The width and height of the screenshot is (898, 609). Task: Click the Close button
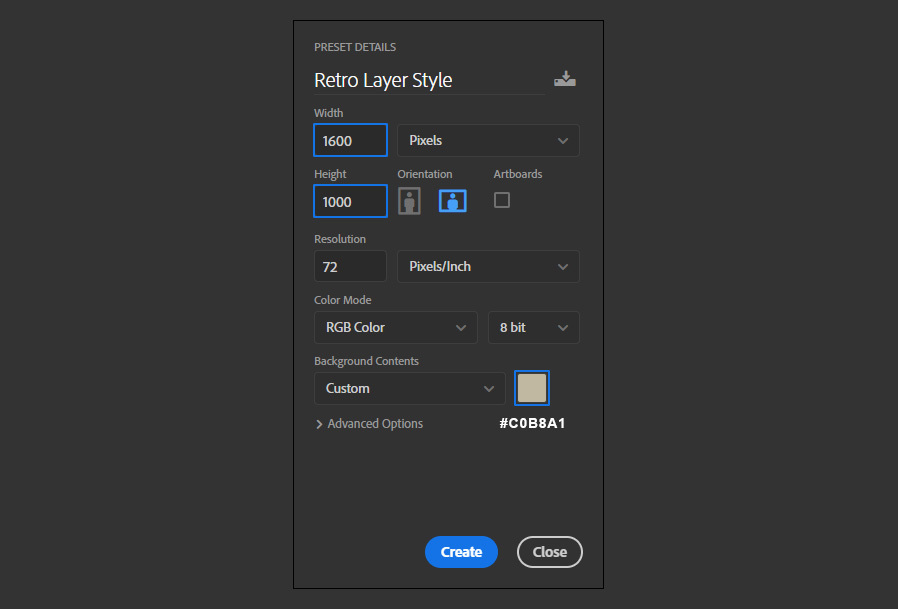[549, 552]
